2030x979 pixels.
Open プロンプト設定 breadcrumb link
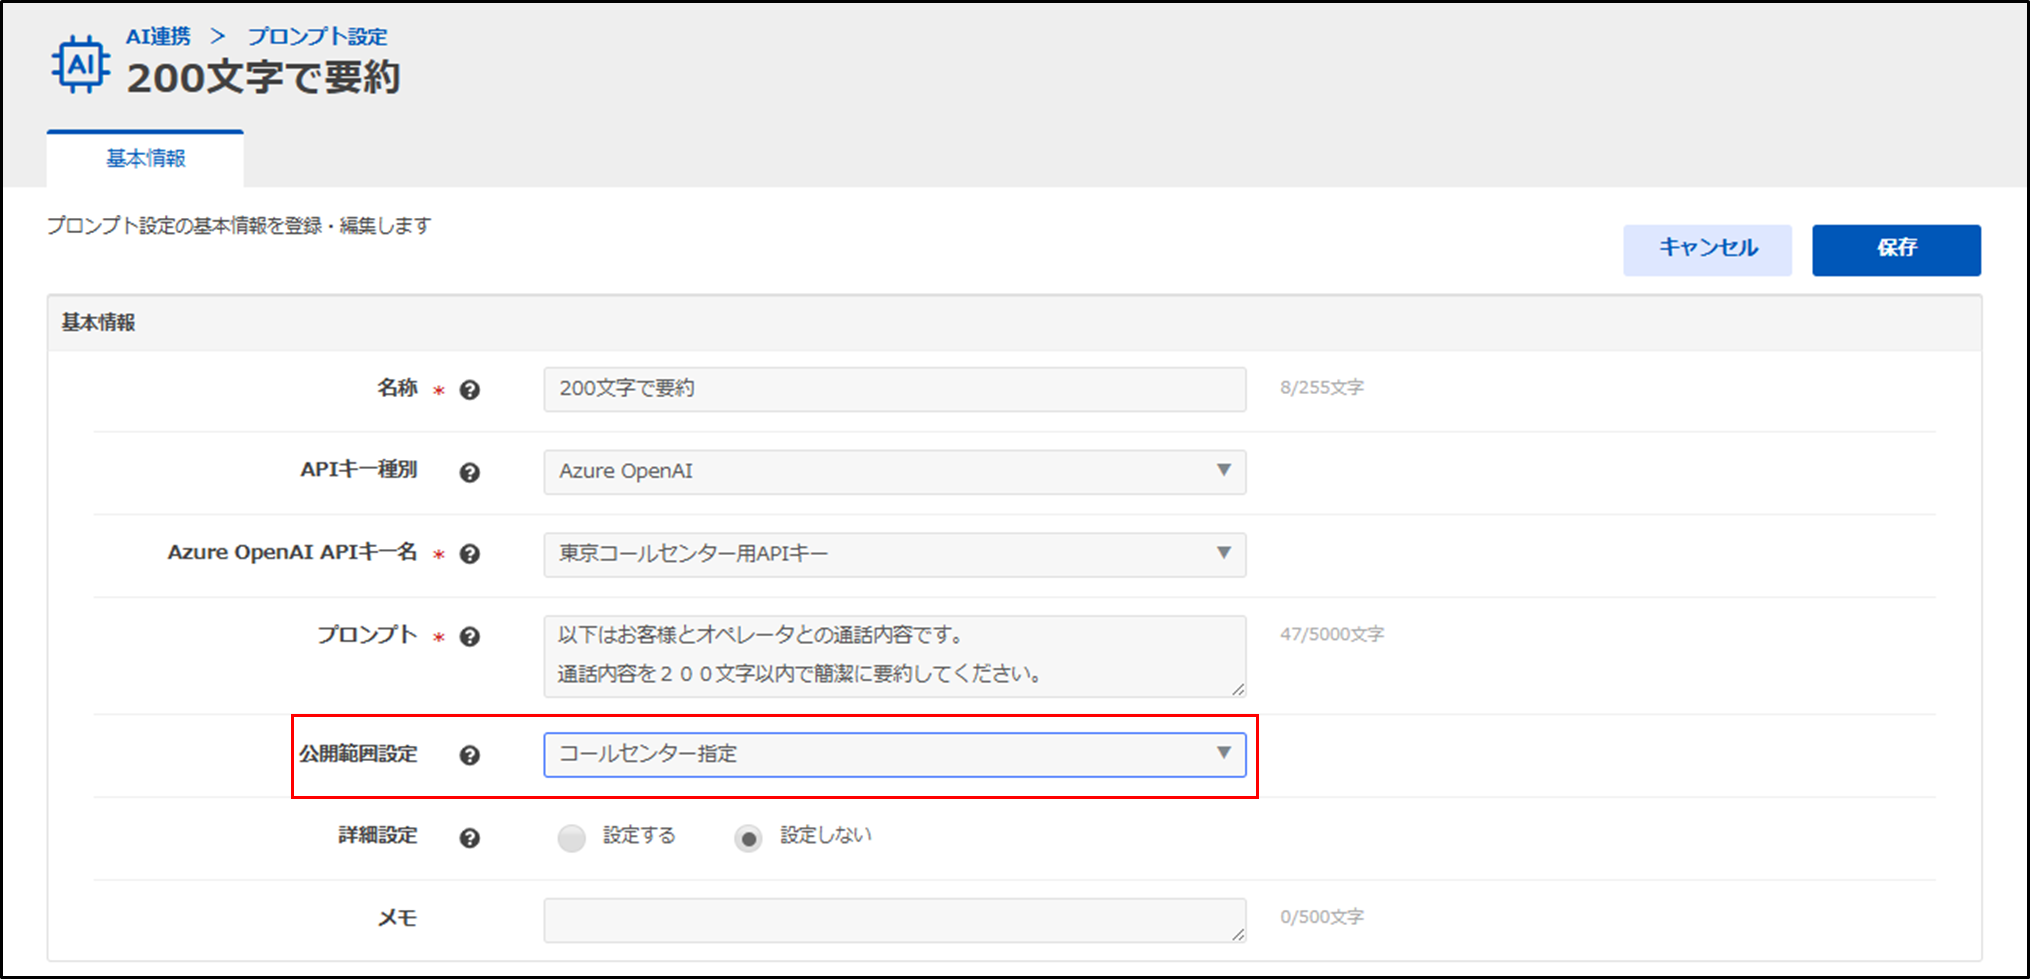point(317,36)
